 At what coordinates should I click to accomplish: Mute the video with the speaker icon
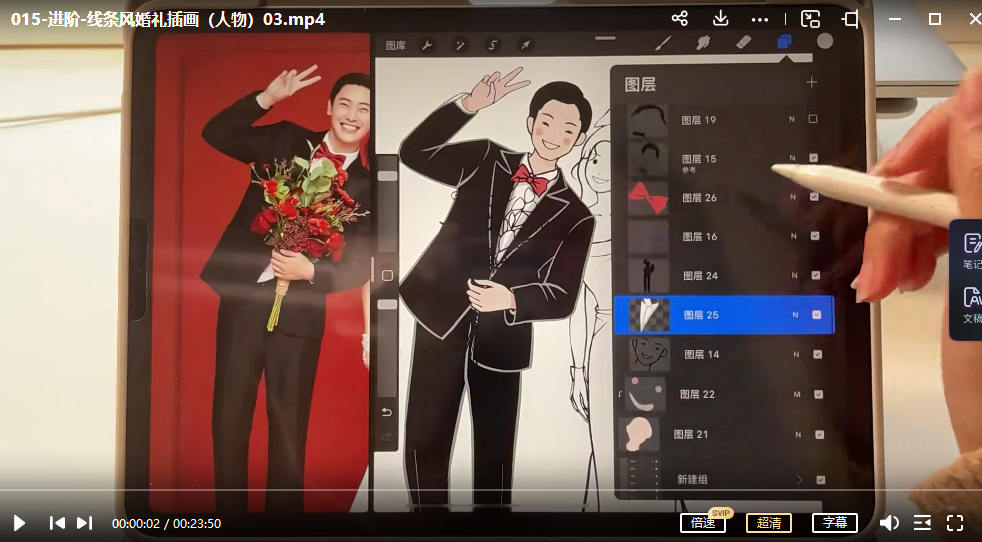(888, 522)
